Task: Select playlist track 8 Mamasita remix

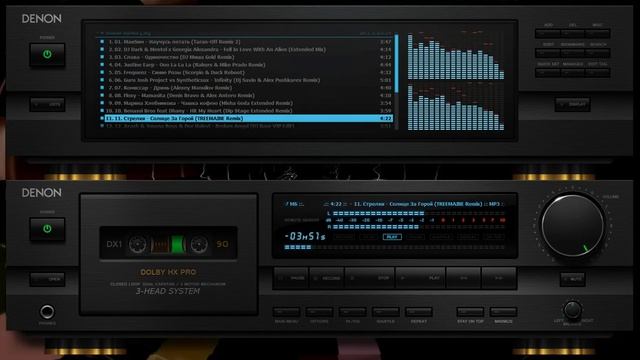Action: coord(245,95)
